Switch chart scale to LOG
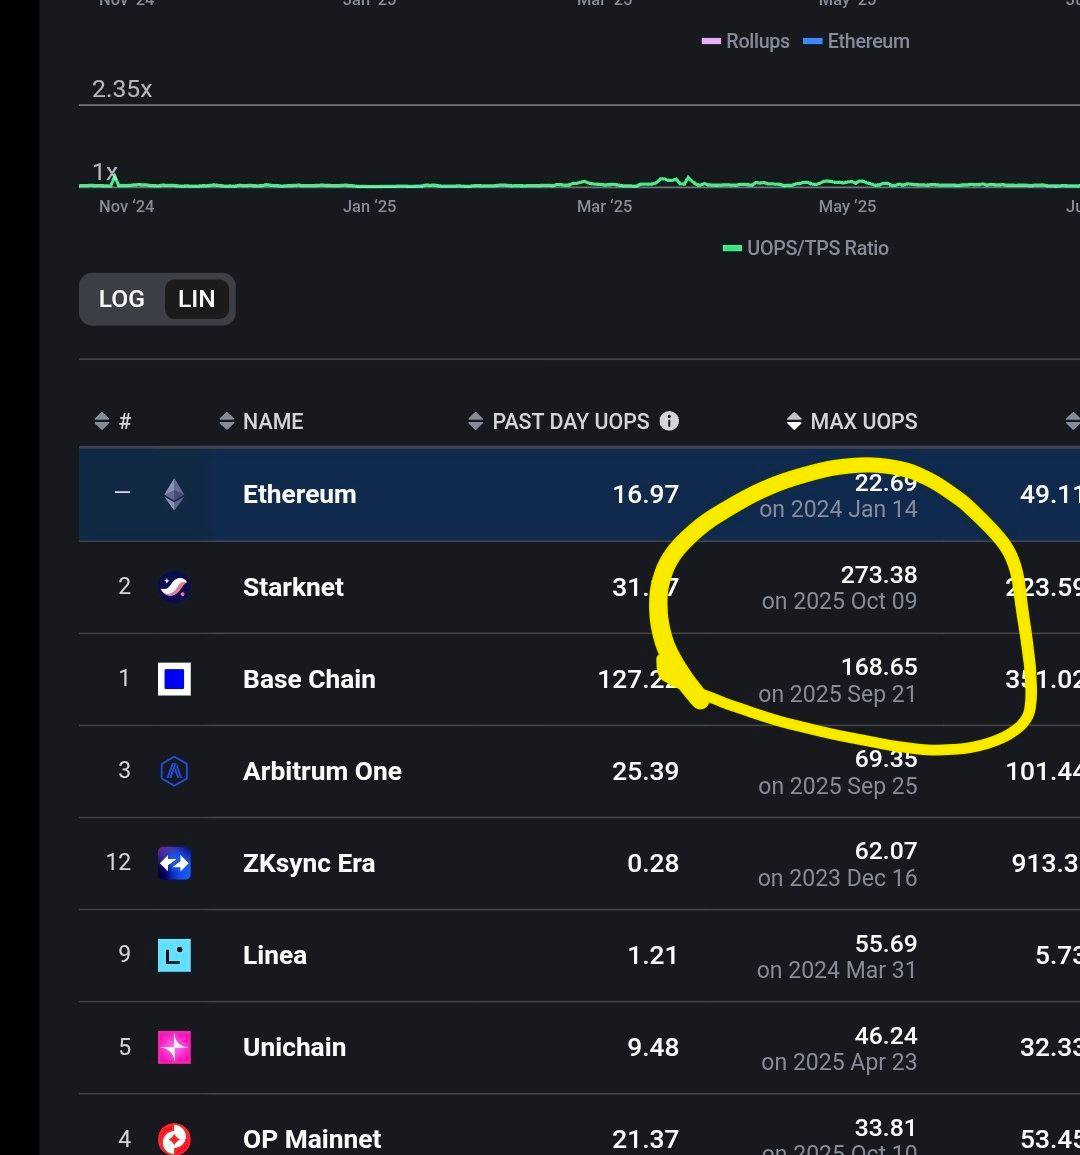The height and width of the screenshot is (1155, 1080). (122, 299)
